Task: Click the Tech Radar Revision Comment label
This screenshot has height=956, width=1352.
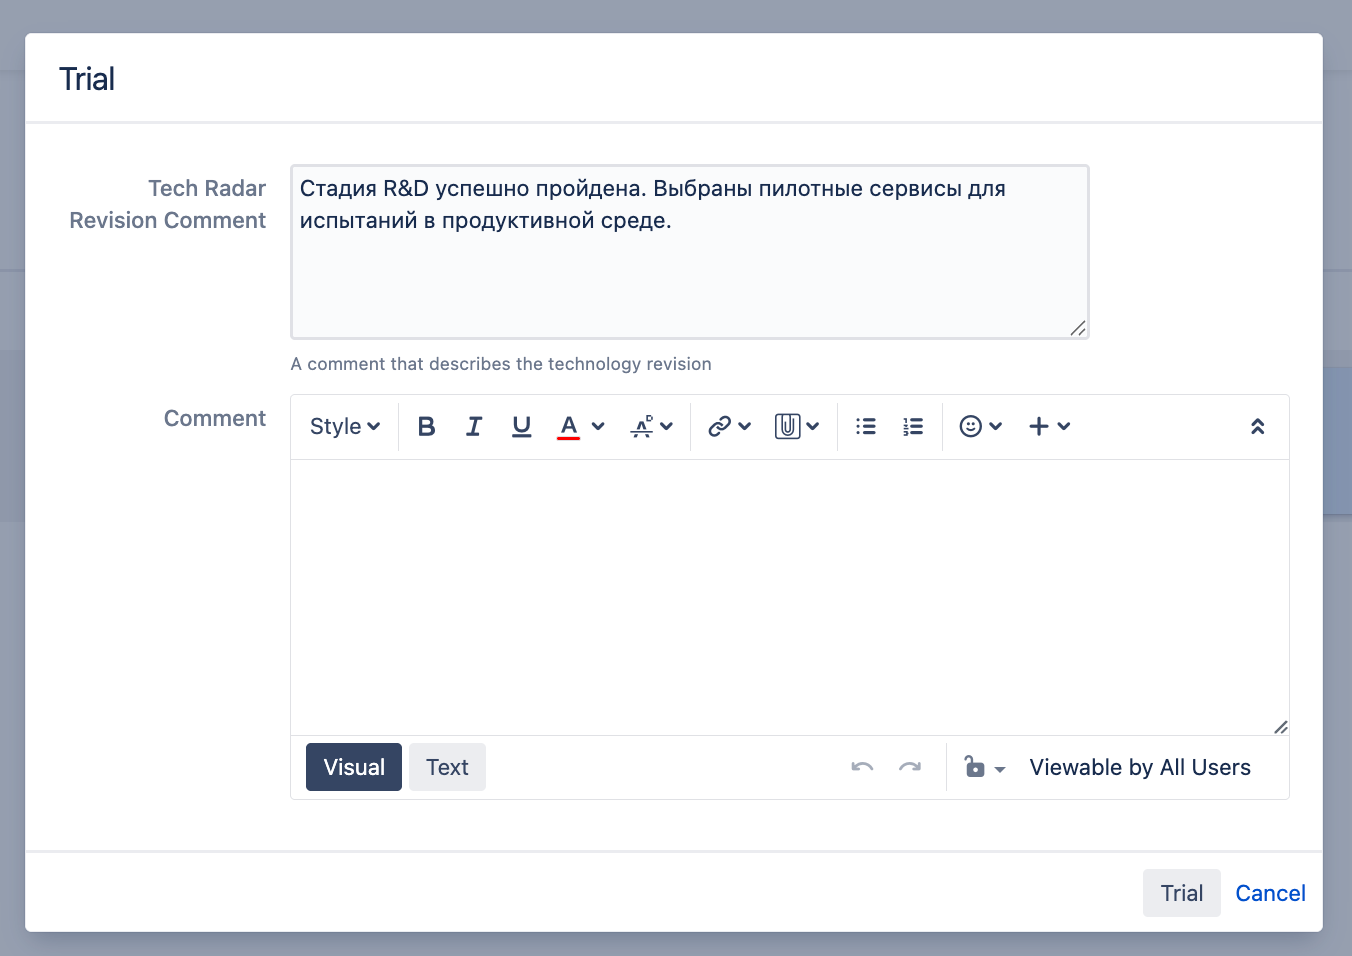Action: coord(167,204)
